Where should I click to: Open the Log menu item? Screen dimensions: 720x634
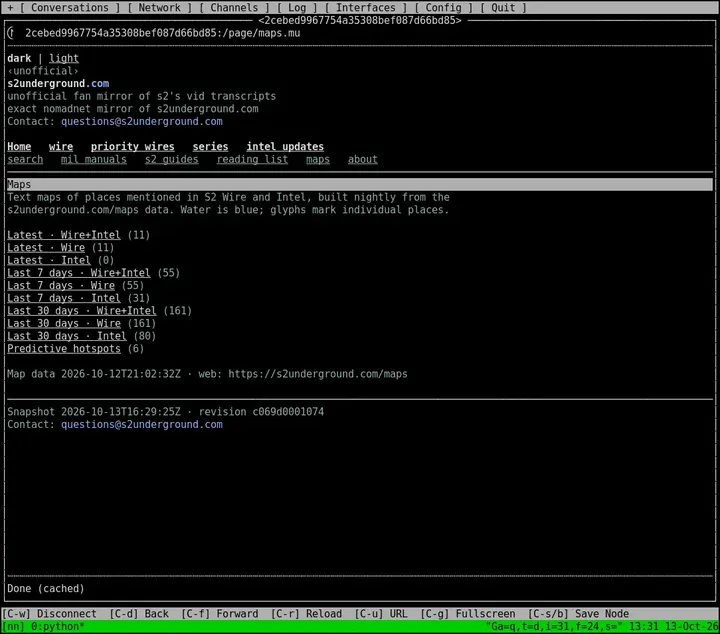(x=297, y=8)
